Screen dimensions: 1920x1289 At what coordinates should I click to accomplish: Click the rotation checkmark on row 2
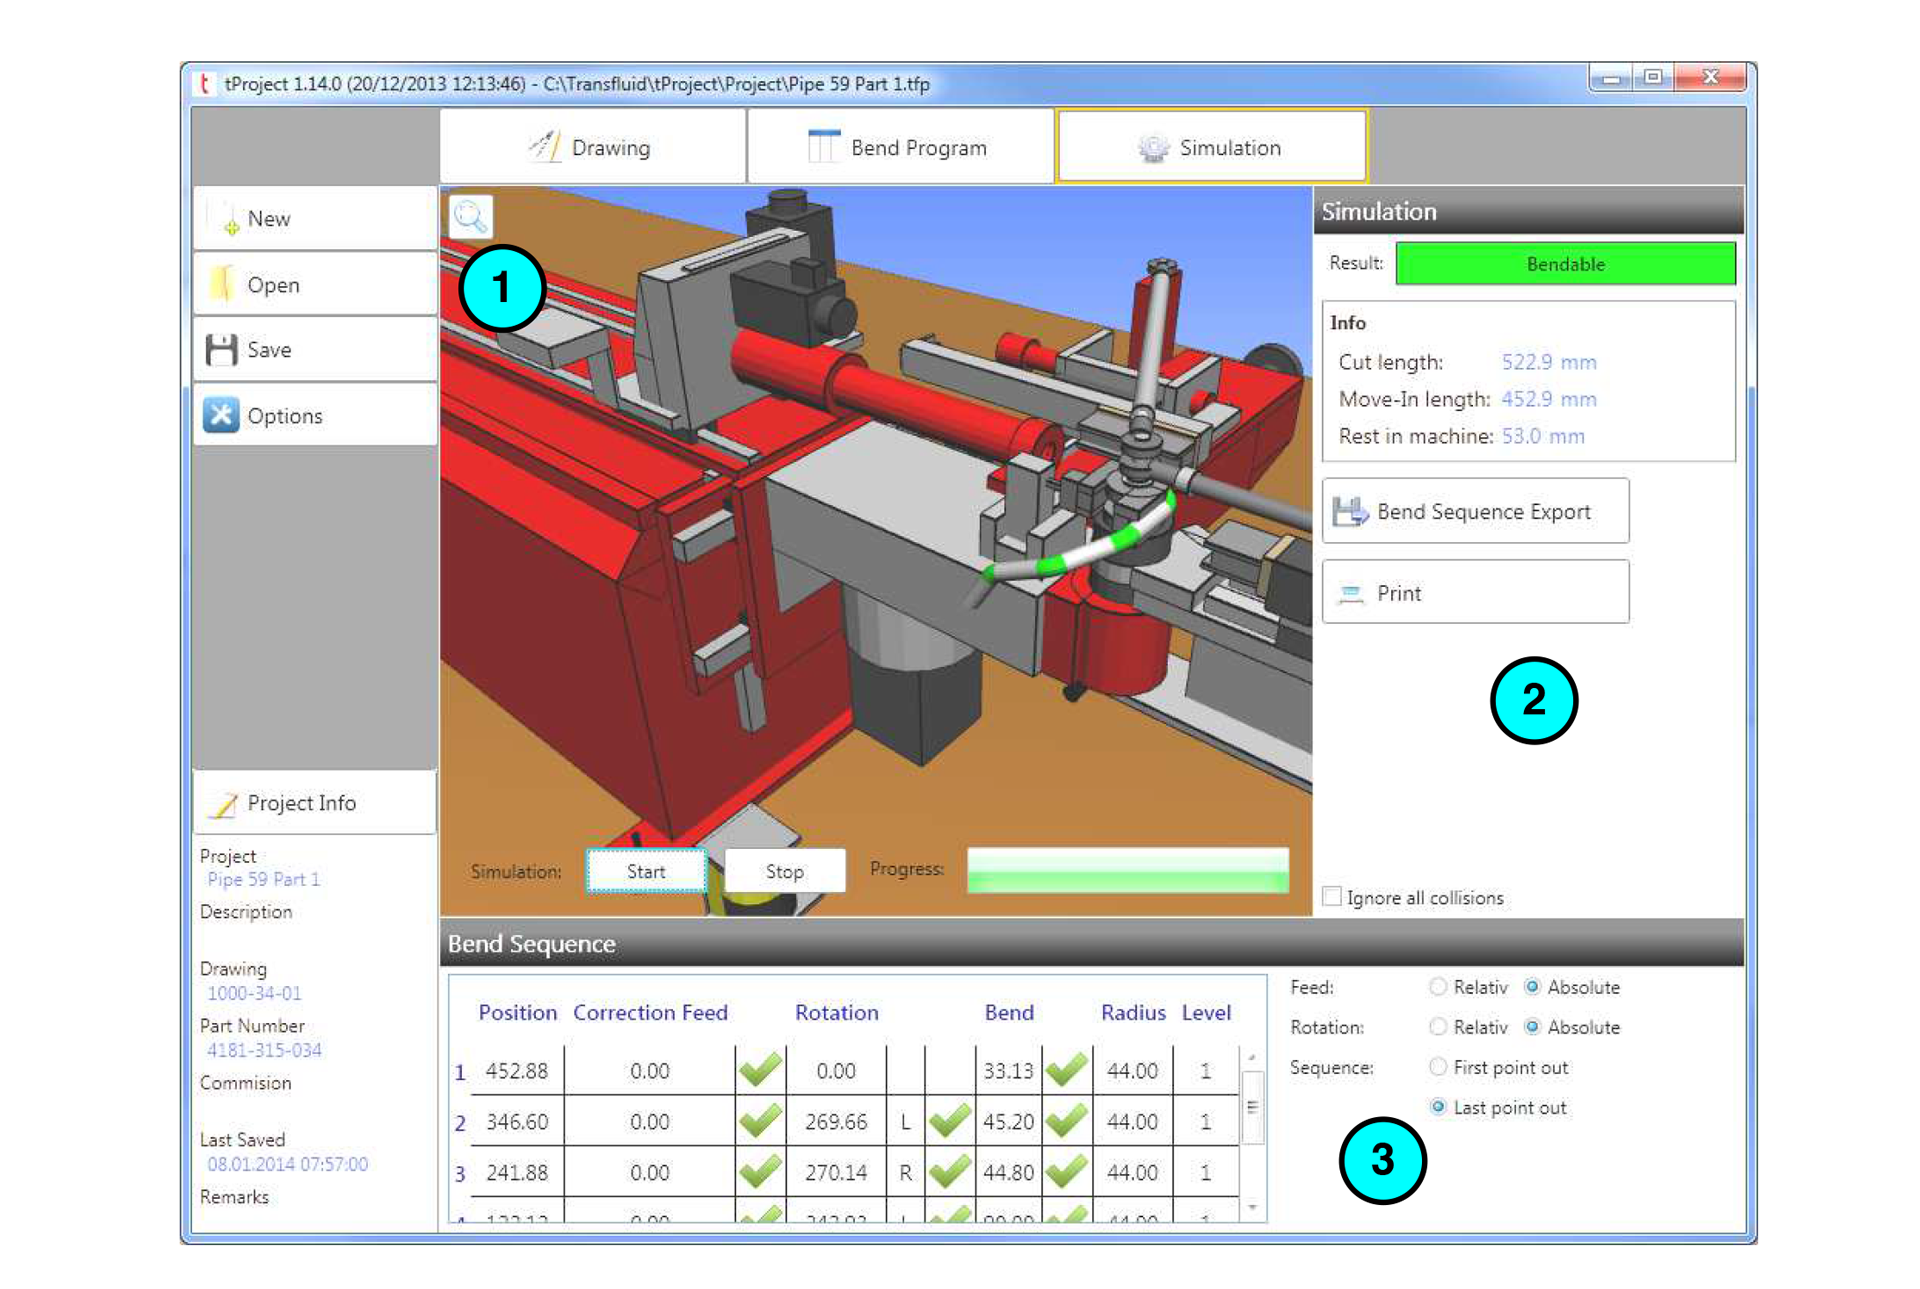(x=948, y=1121)
